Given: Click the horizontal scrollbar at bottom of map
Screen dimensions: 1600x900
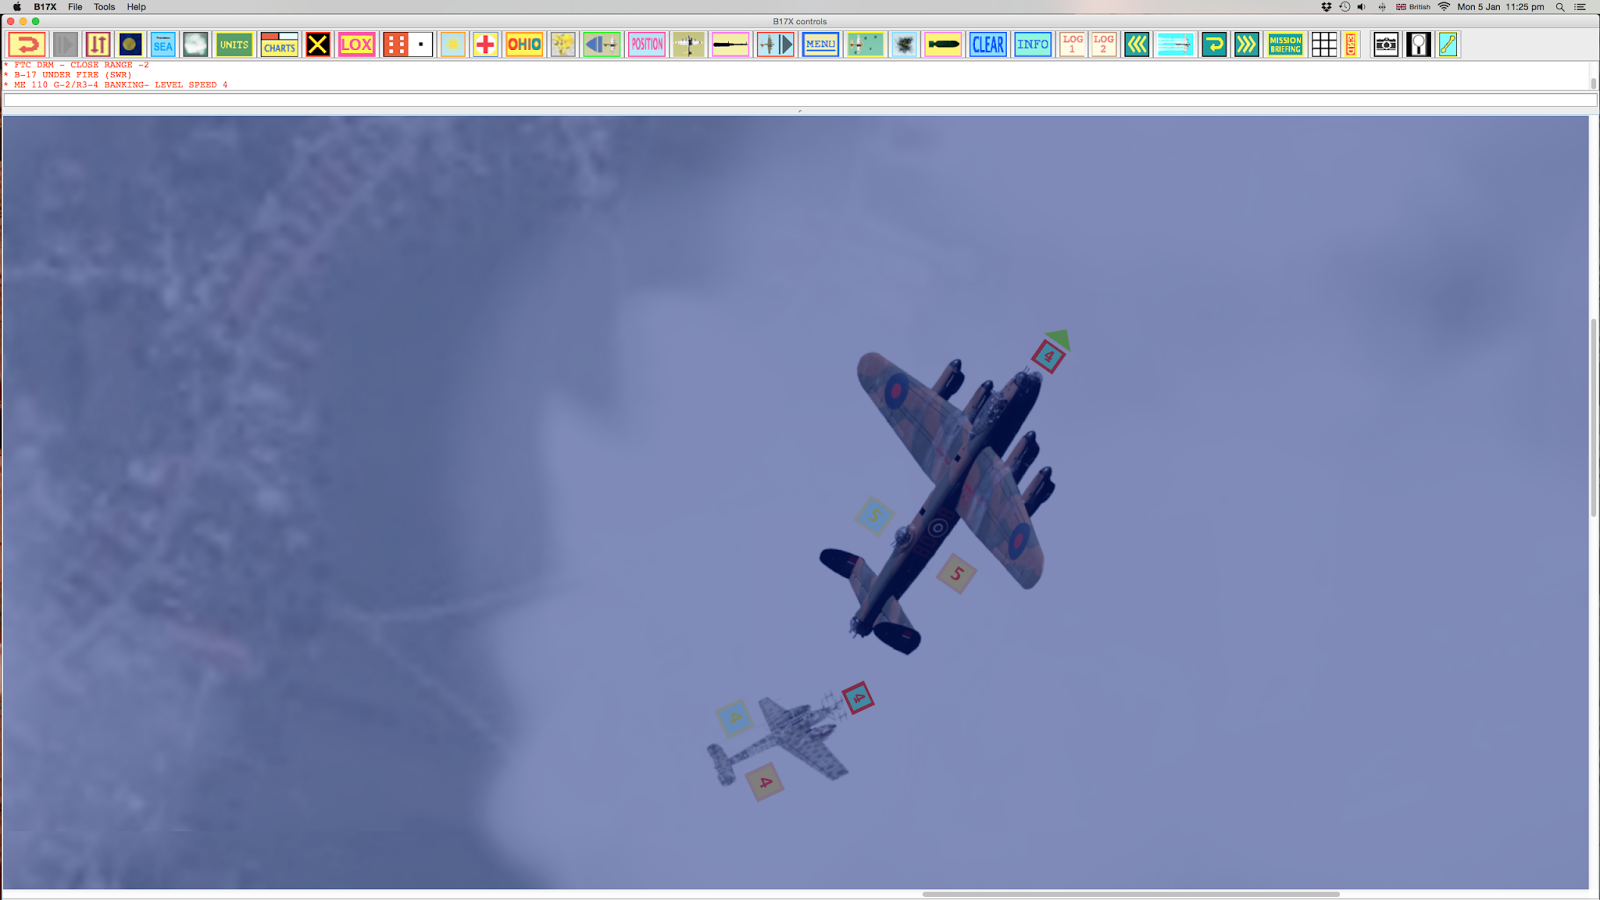Looking at the screenshot, I should [x=1130, y=894].
